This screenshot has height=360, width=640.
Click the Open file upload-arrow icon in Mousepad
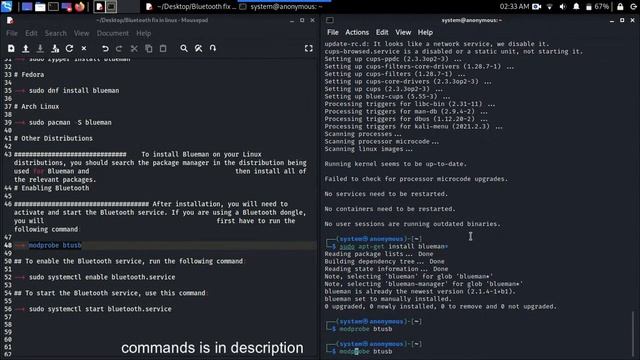(25, 49)
